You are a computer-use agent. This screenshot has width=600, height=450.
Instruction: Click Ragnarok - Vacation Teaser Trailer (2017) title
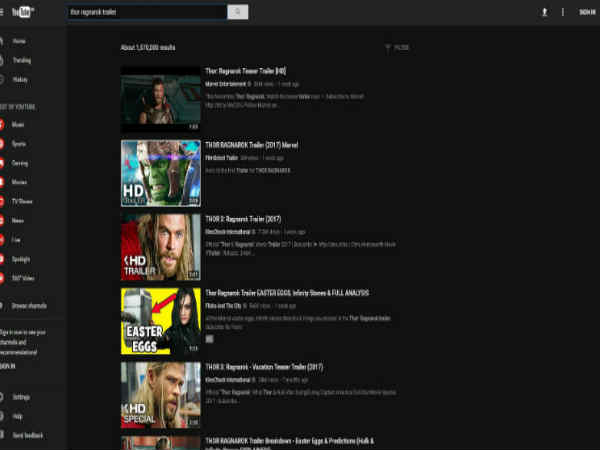(x=264, y=367)
